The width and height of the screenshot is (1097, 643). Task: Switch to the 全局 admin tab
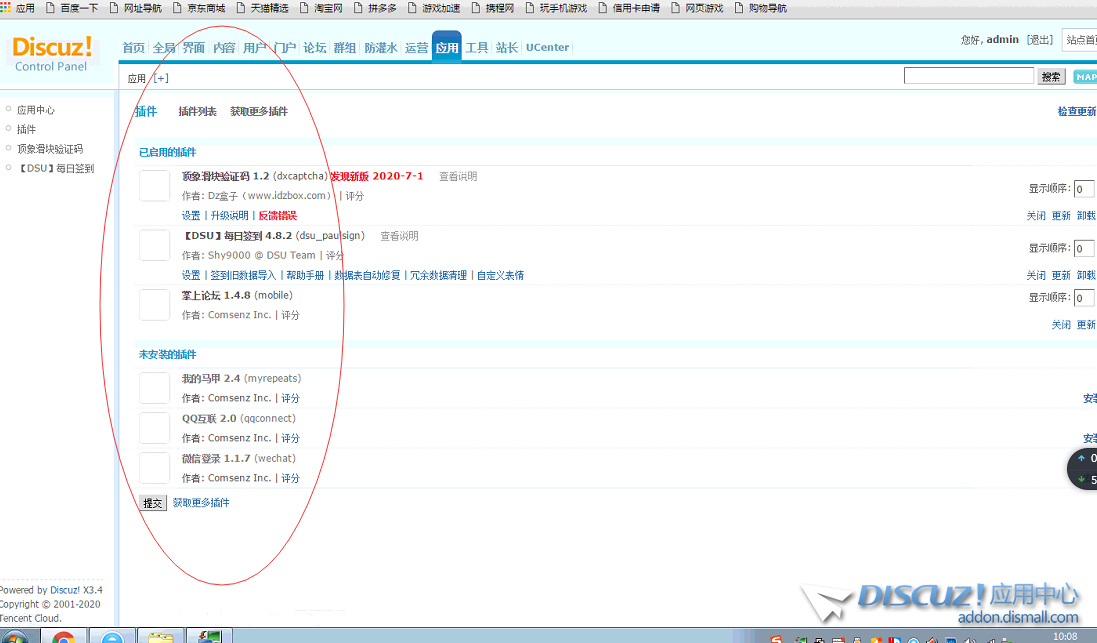[x=164, y=48]
